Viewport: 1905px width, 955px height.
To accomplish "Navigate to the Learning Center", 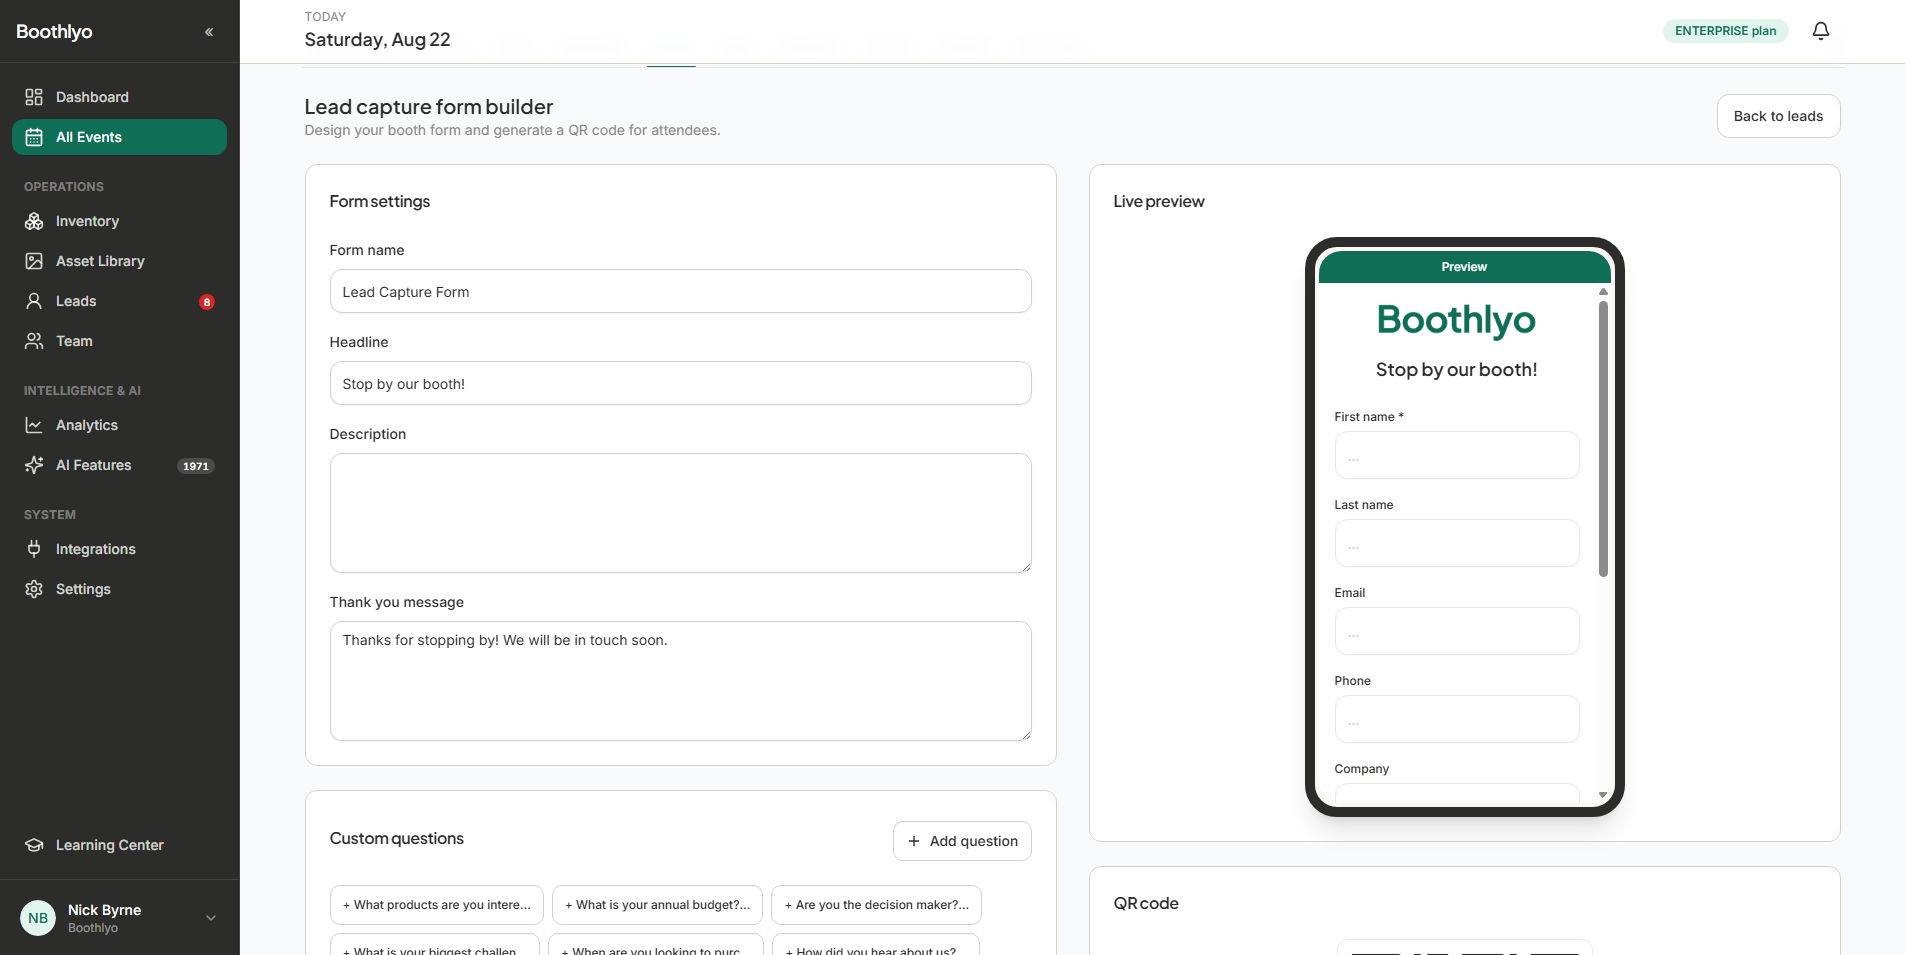I will click(x=119, y=845).
